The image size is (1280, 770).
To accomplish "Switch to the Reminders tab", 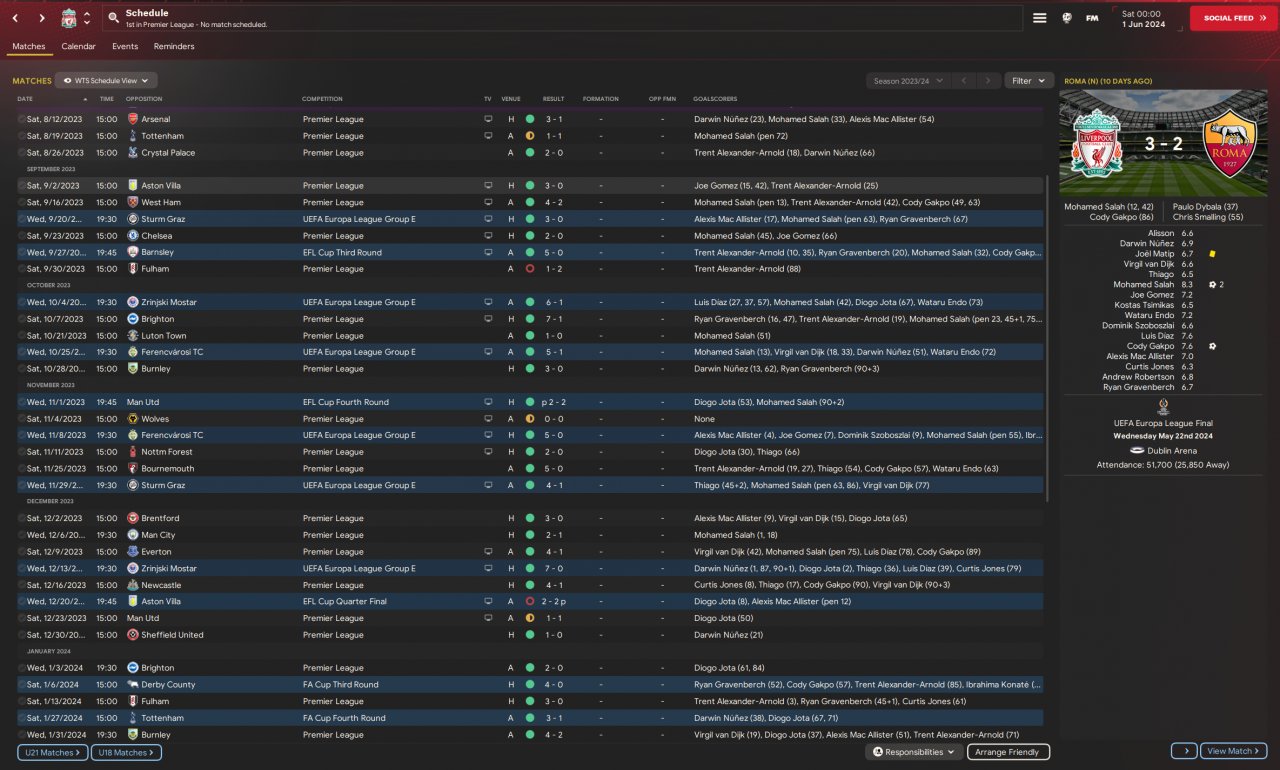I will pos(174,47).
